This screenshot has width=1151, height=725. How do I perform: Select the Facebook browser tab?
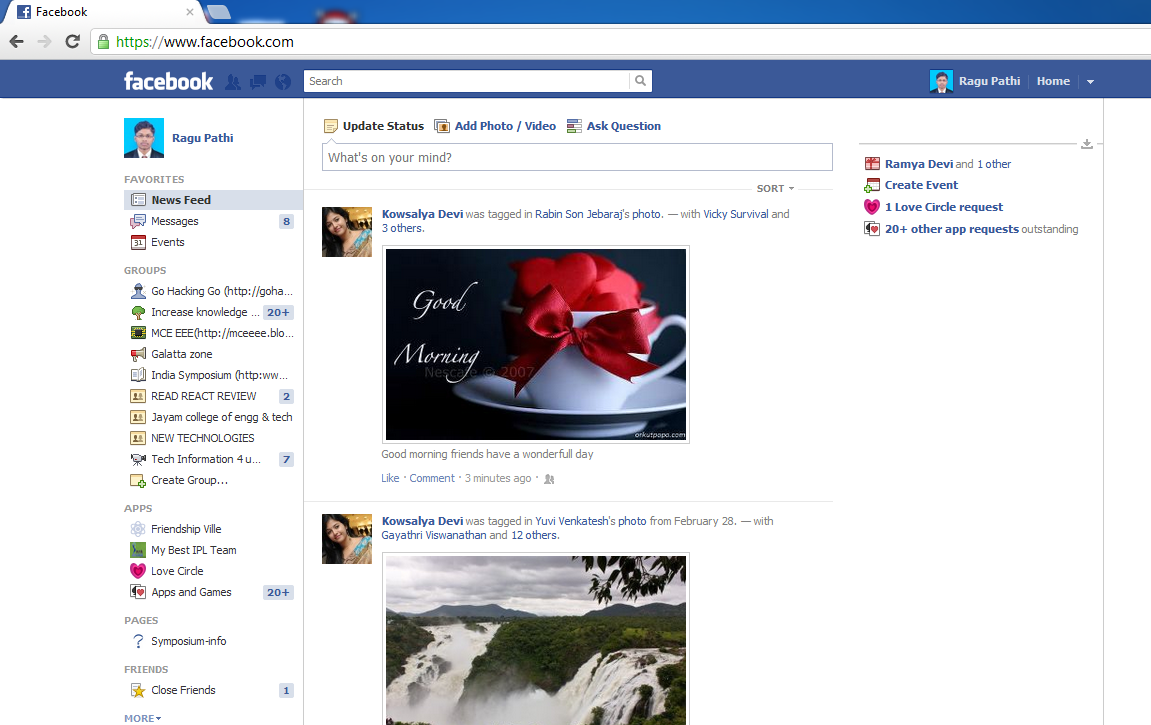pyautogui.click(x=103, y=12)
